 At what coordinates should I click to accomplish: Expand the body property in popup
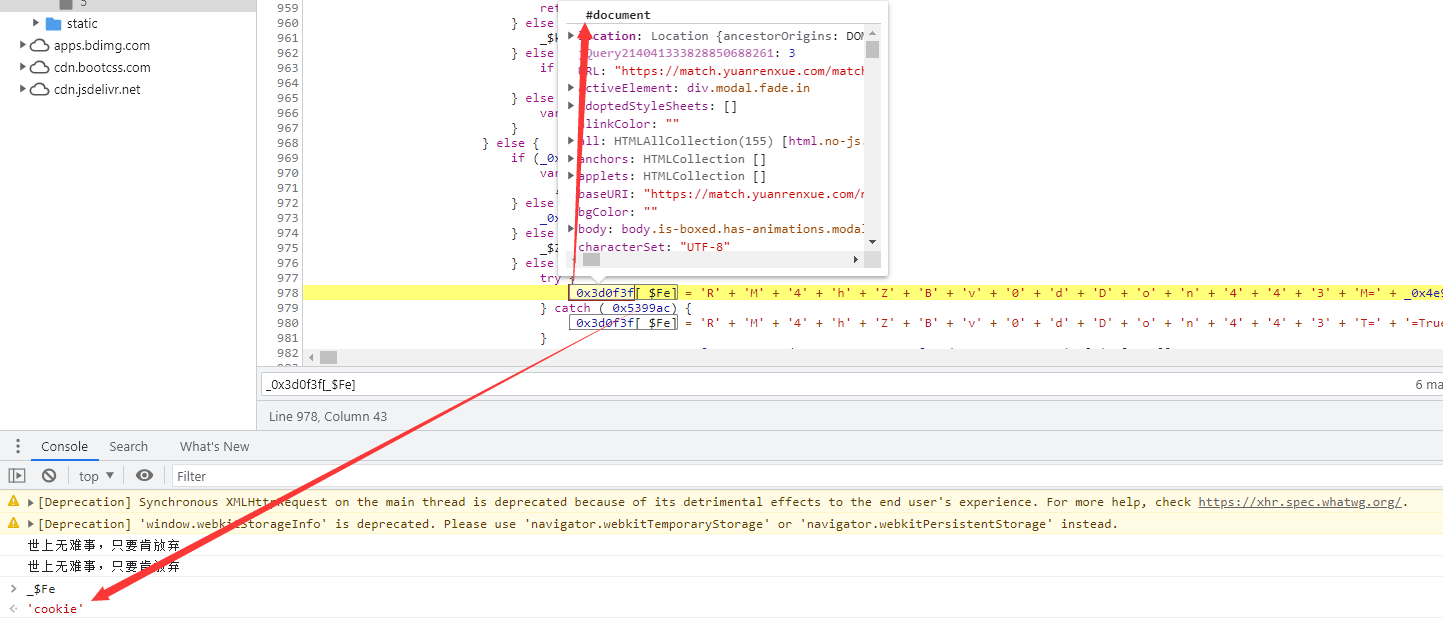[571, 229]
